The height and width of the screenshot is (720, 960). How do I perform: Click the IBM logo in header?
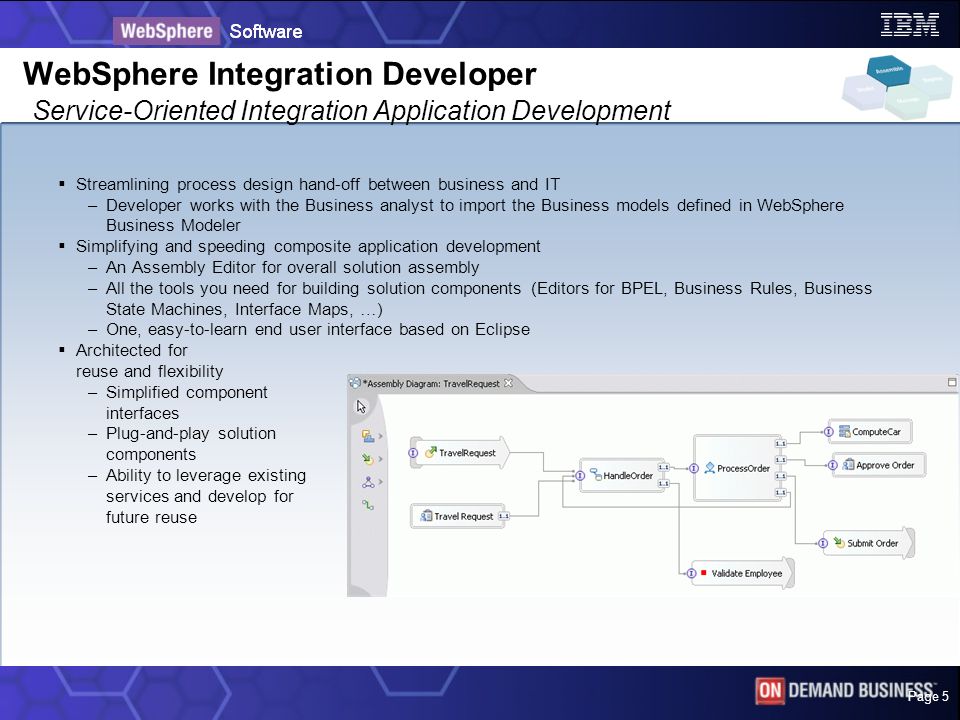(x=910, y=24)
